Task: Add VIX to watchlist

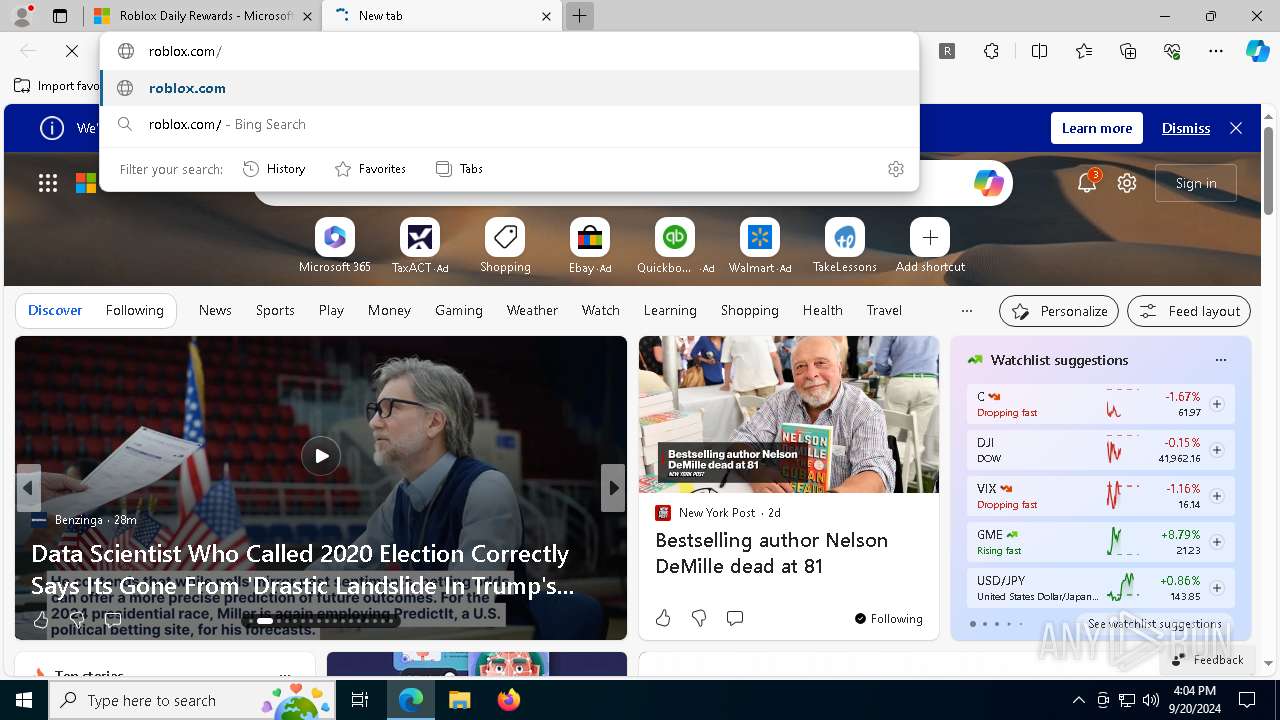Action: [x=1217, y=496]
